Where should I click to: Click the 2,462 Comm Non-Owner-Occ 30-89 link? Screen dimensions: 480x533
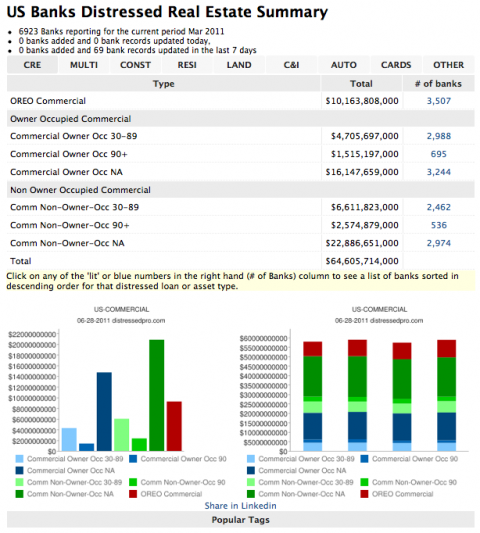(x=439, y=207)
